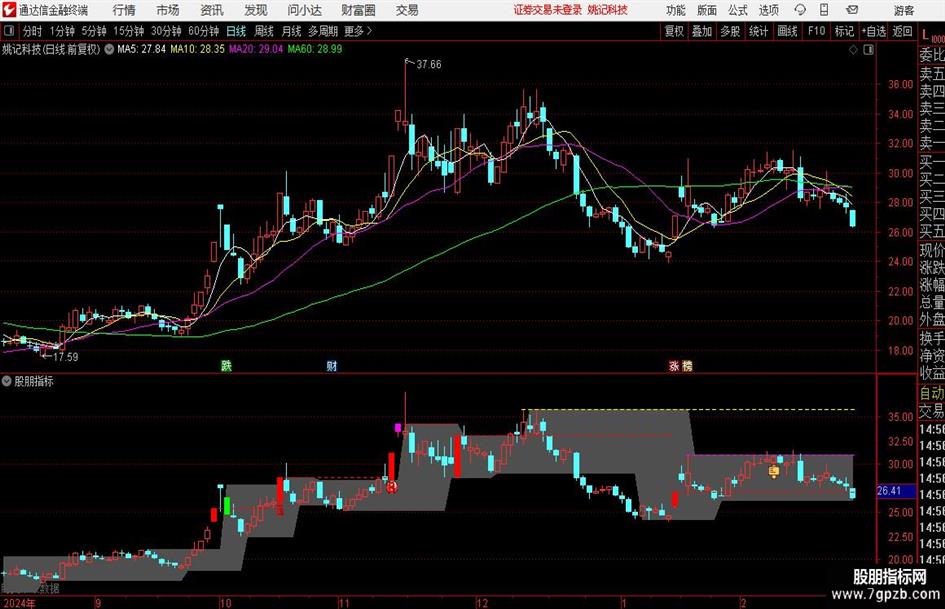
Task: Expand the 股朋指标 indicator dropdown
Action: click(7, 381)
